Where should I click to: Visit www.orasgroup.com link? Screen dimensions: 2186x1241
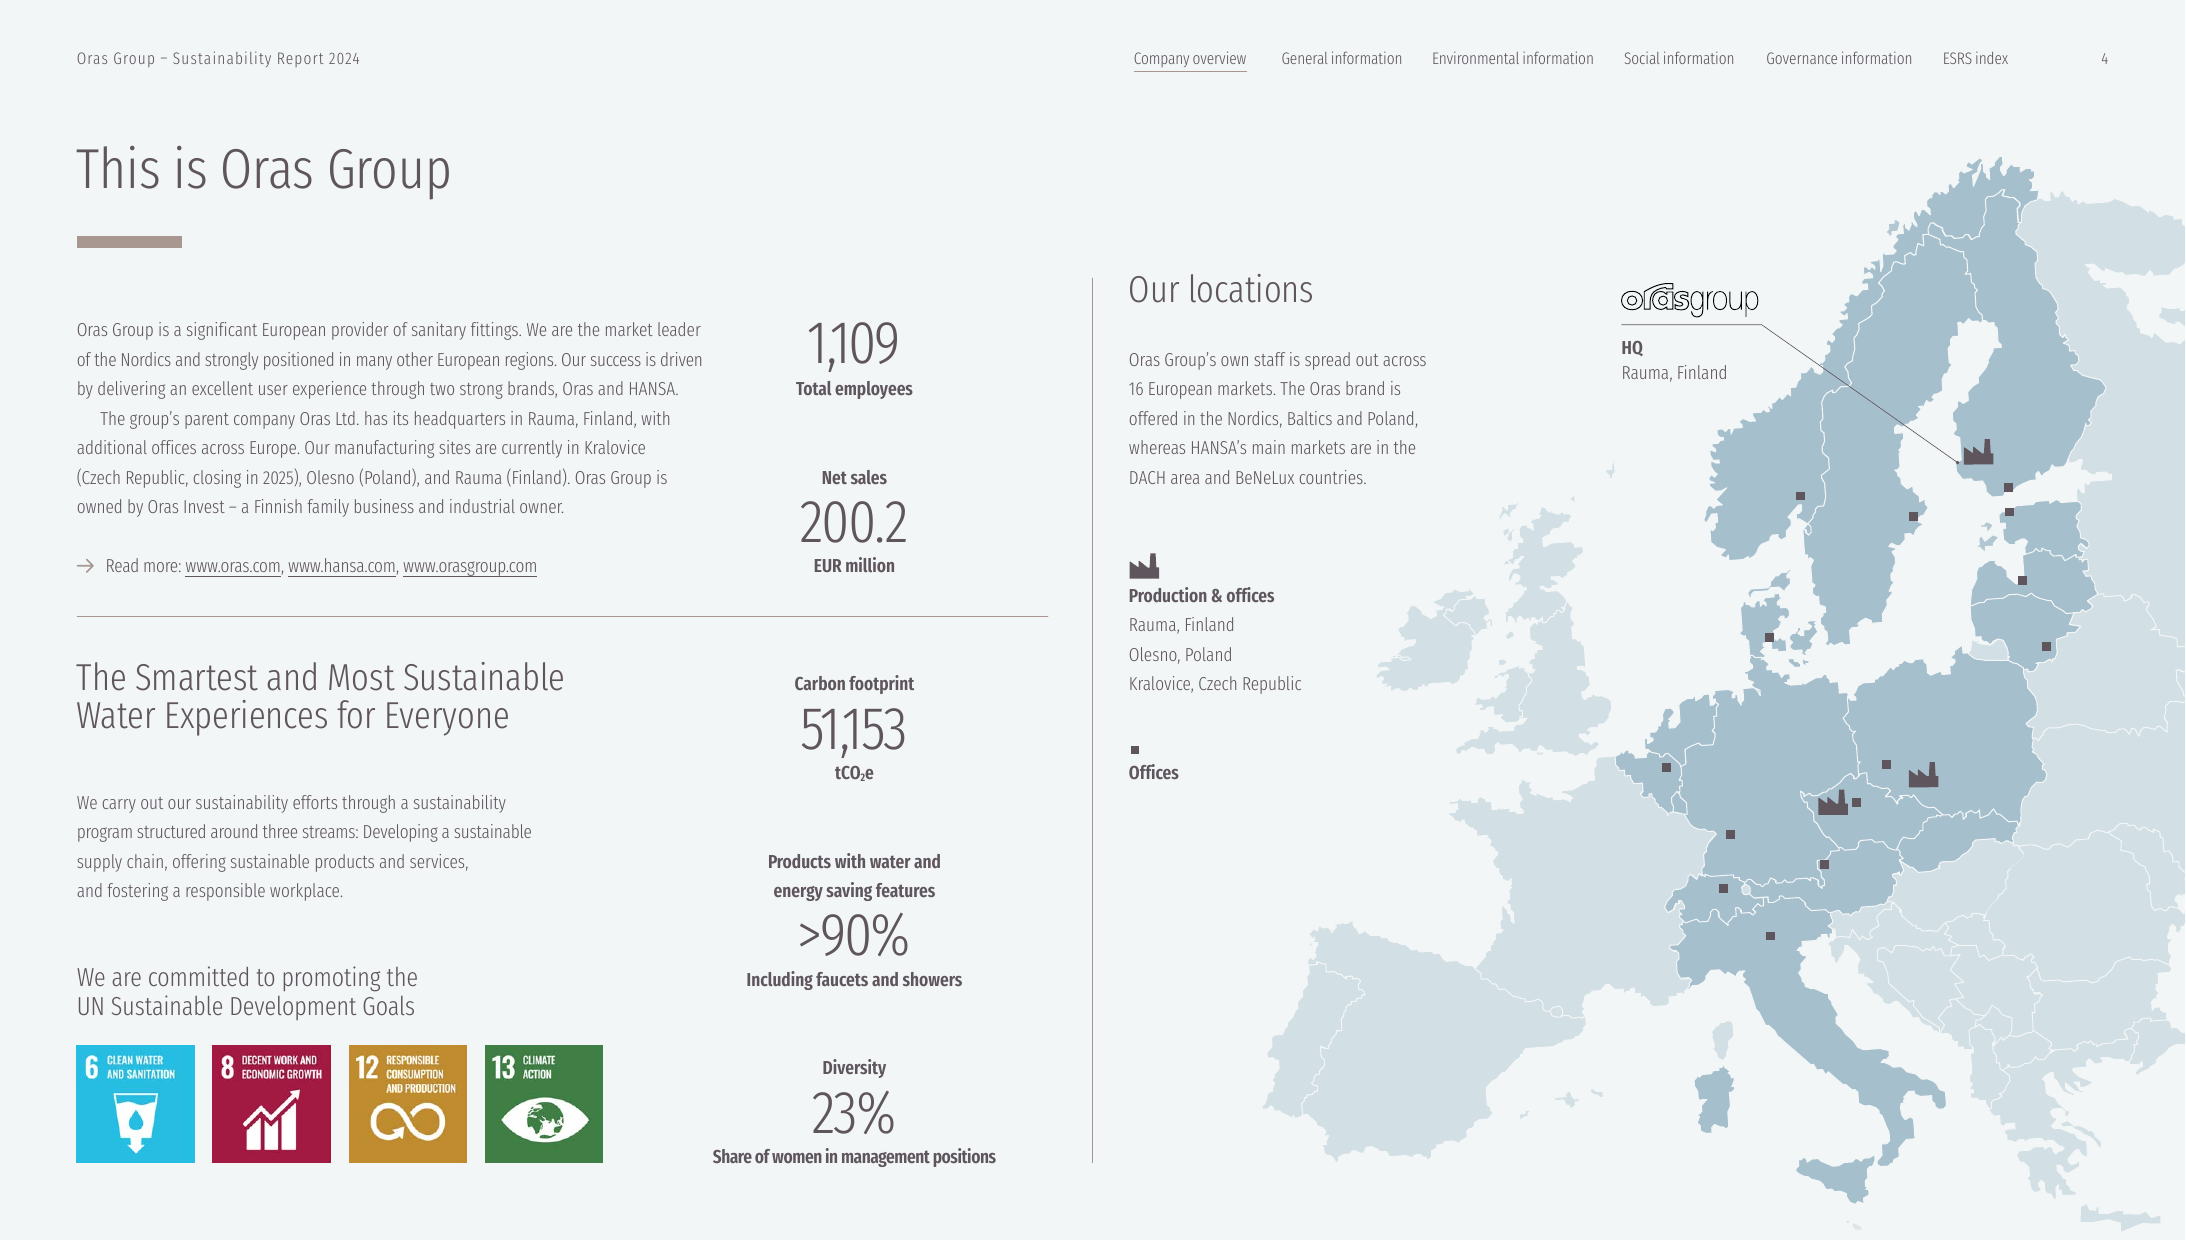[x=470, y=566]
